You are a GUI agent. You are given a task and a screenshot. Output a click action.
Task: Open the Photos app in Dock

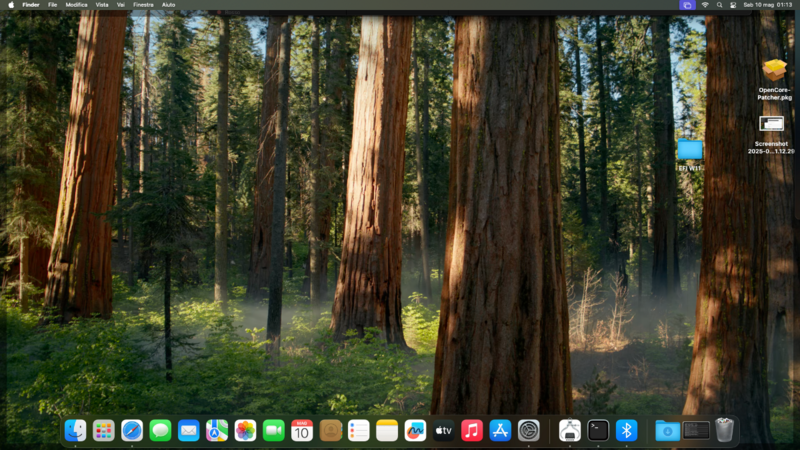245,430
